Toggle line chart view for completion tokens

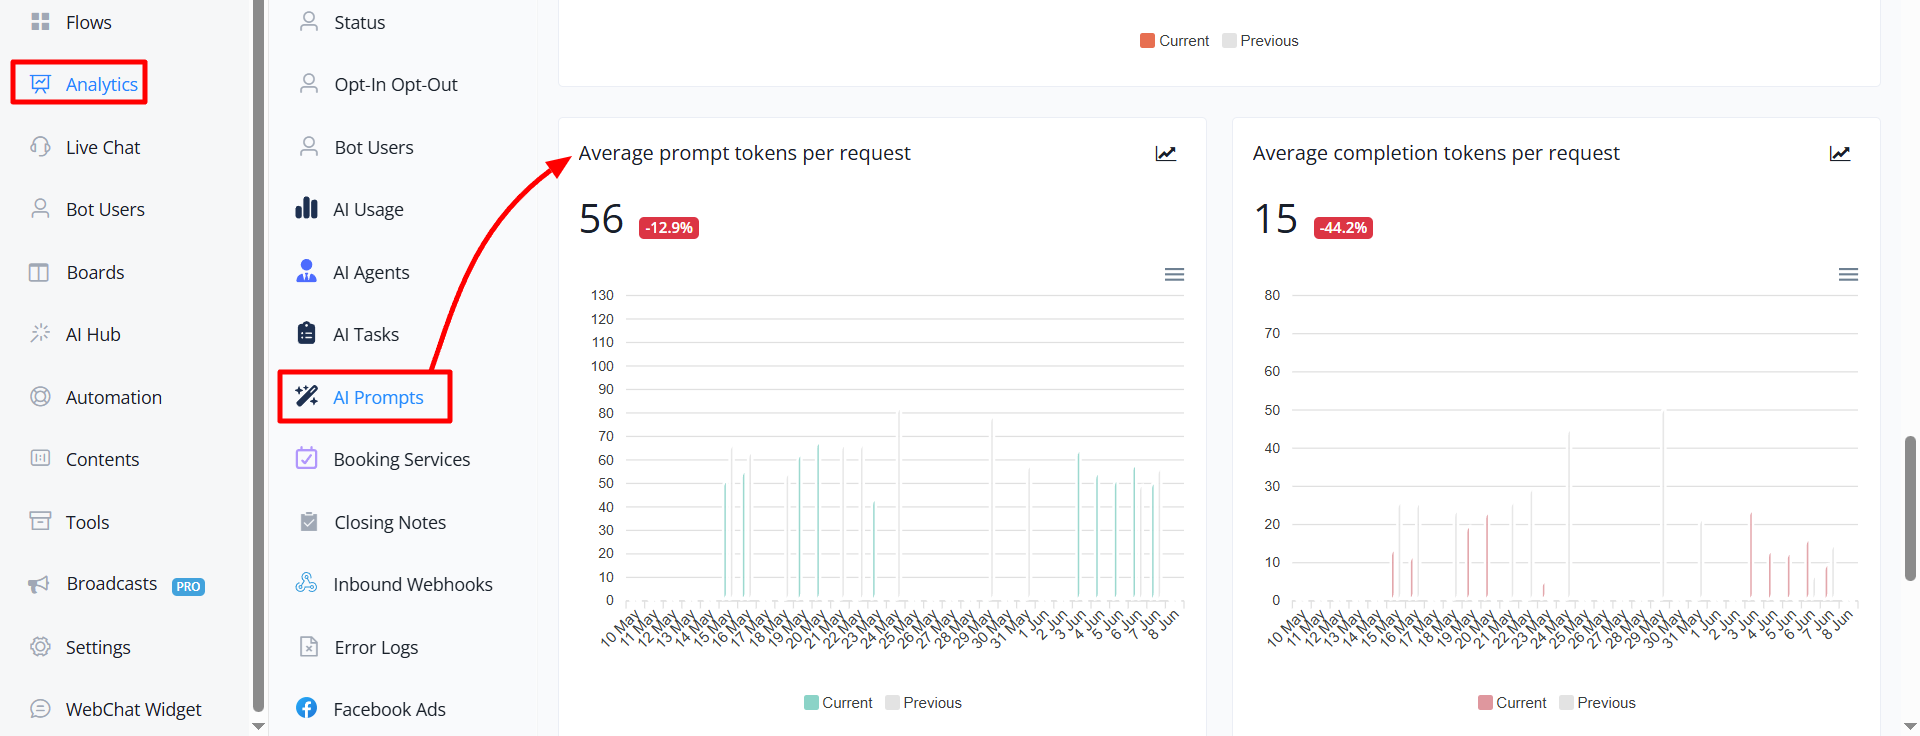click(1840, 154)
